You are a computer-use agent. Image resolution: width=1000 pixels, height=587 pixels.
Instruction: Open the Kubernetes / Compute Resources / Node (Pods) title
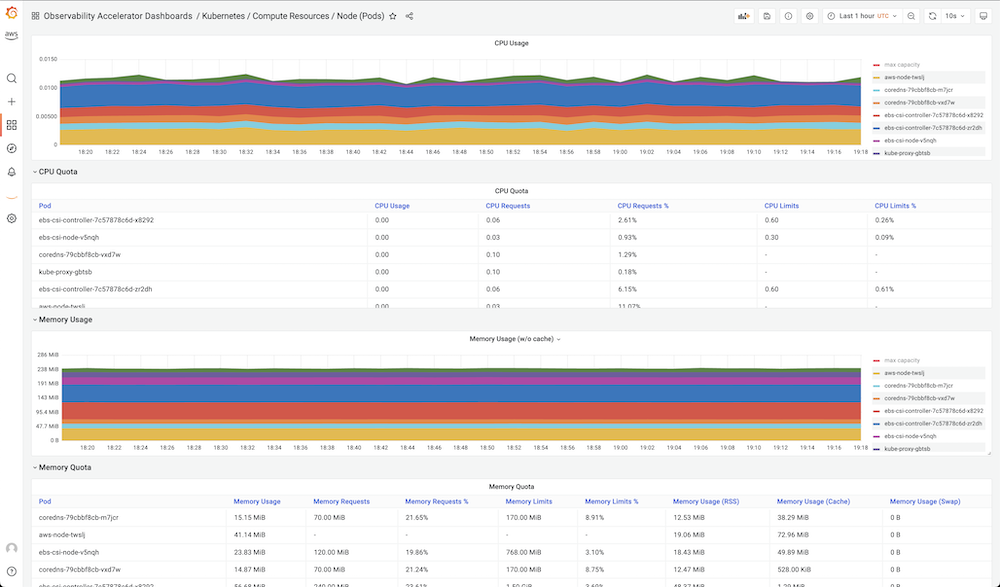293,16
